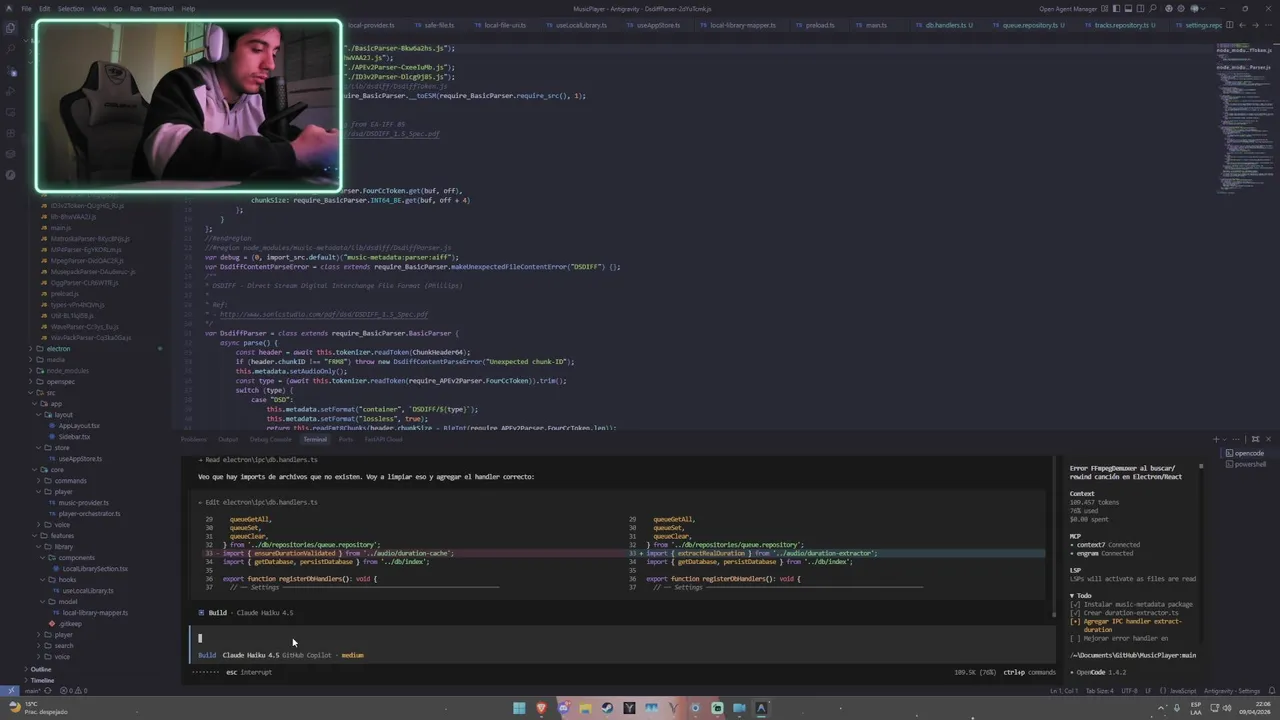Collapse the hooks folder
This screenshot has width=1280, height=720.
[67, 579]
